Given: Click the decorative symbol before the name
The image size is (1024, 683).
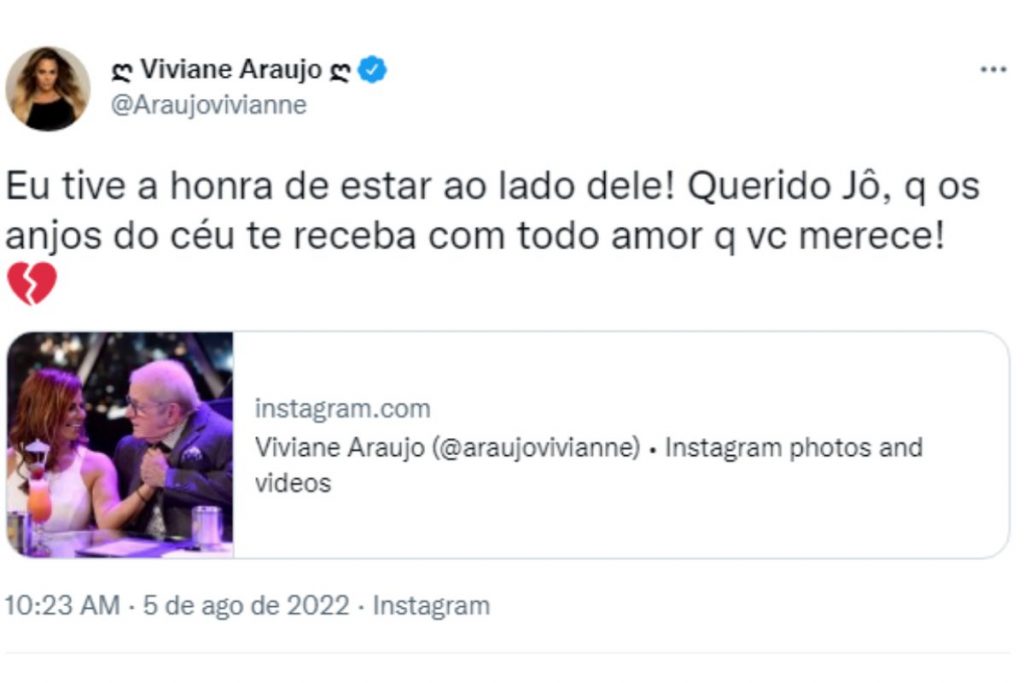Looking at the screenshot, I should point(124,70).
